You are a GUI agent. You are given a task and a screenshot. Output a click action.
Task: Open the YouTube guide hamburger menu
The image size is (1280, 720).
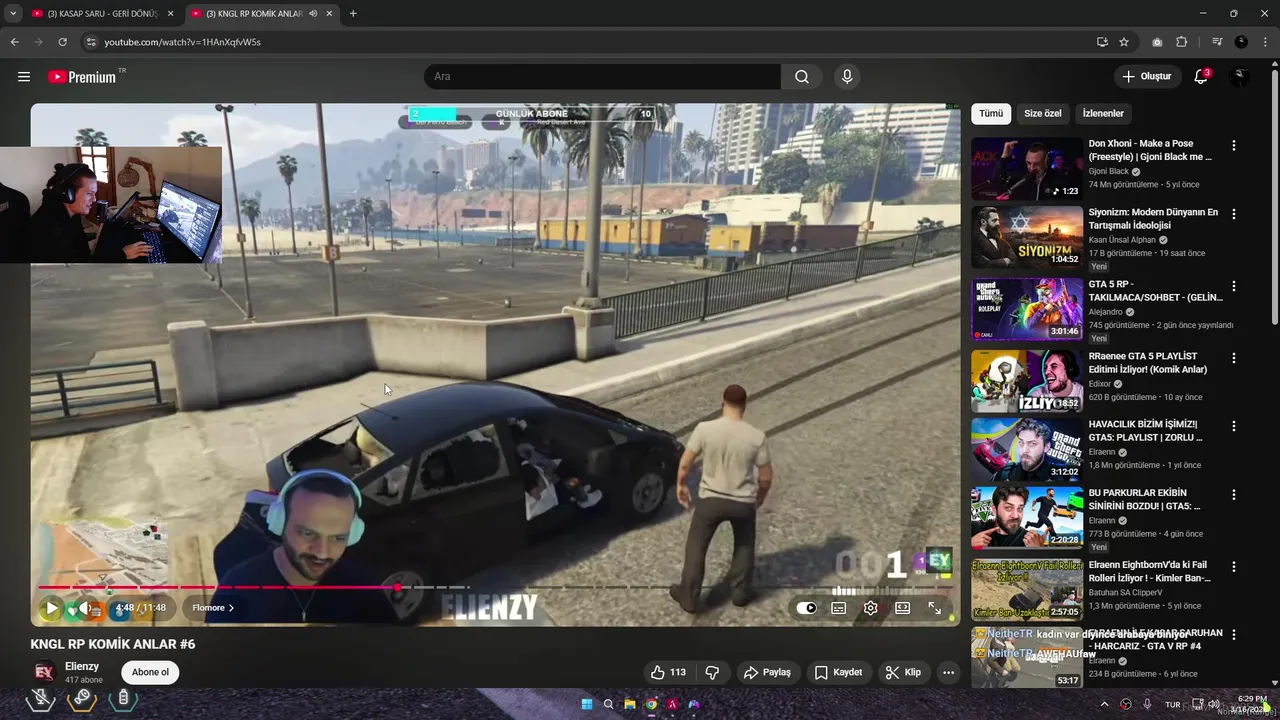24,77
